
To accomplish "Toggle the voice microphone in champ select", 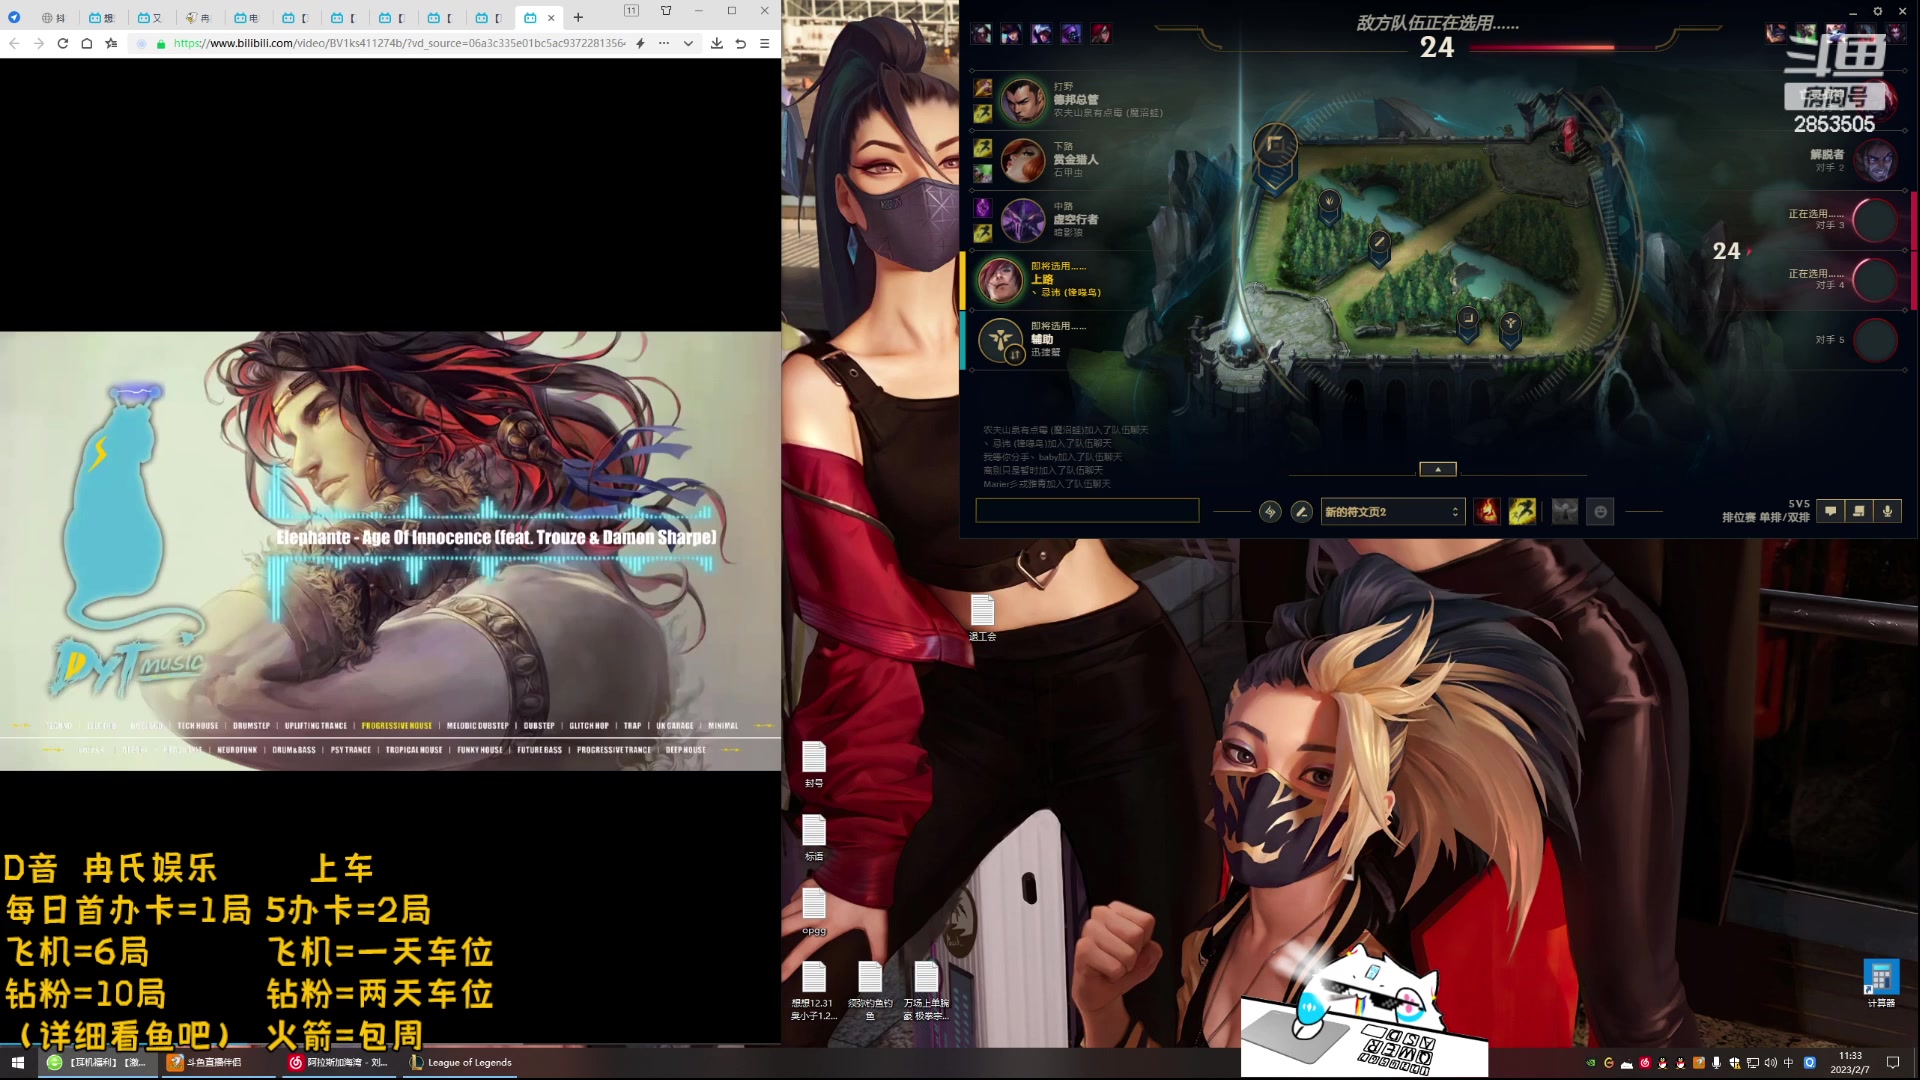I will (1887, 511).
